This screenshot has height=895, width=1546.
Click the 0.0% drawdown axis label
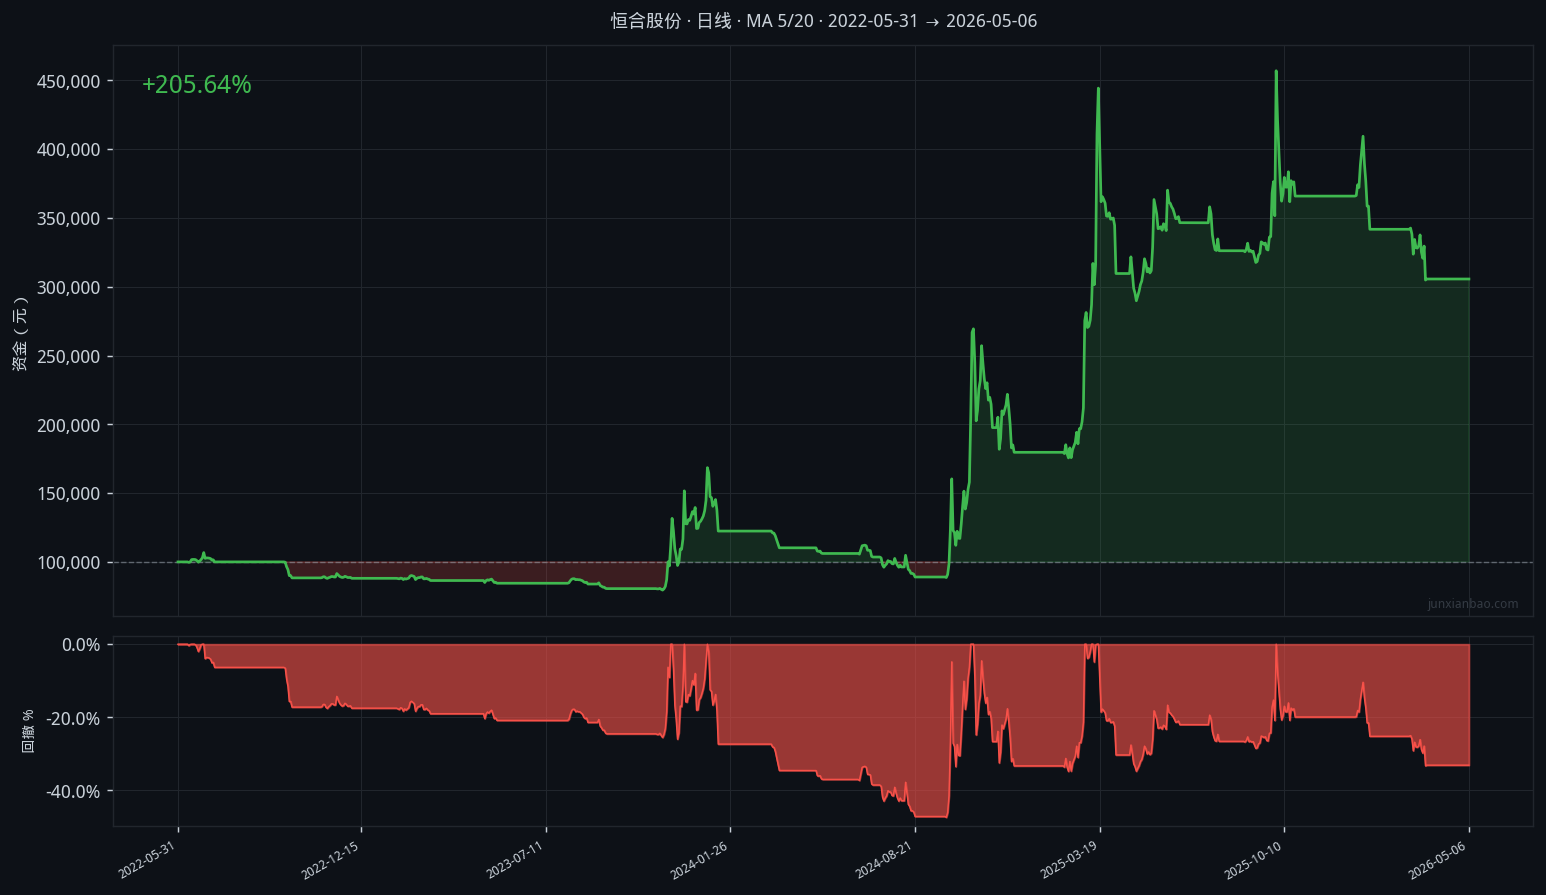[x=81, y=645]
